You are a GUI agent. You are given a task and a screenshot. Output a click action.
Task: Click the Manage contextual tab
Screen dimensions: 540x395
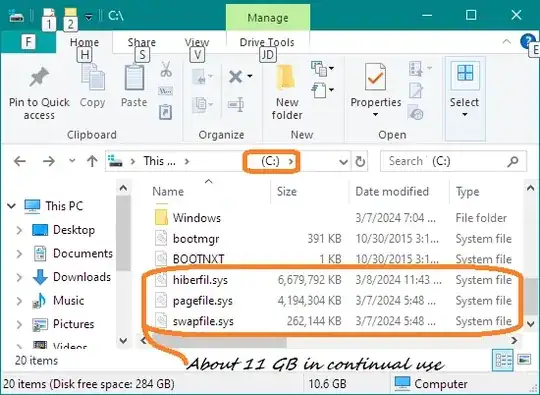[268, 18]
